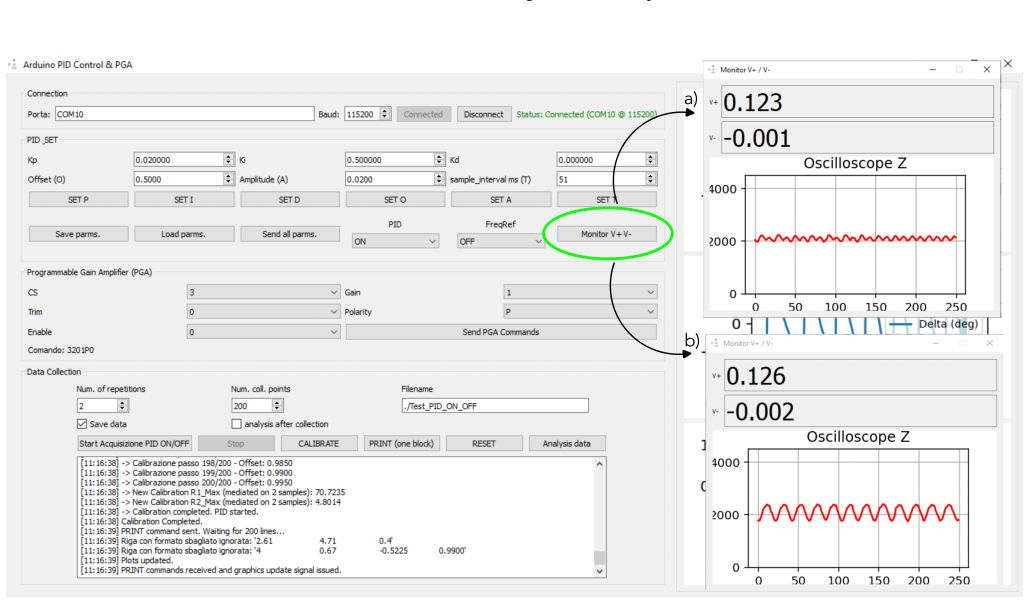Click the Stop button
This screenshot has height=603, width=1029.
pyautogui.click(x=236, y=444)
